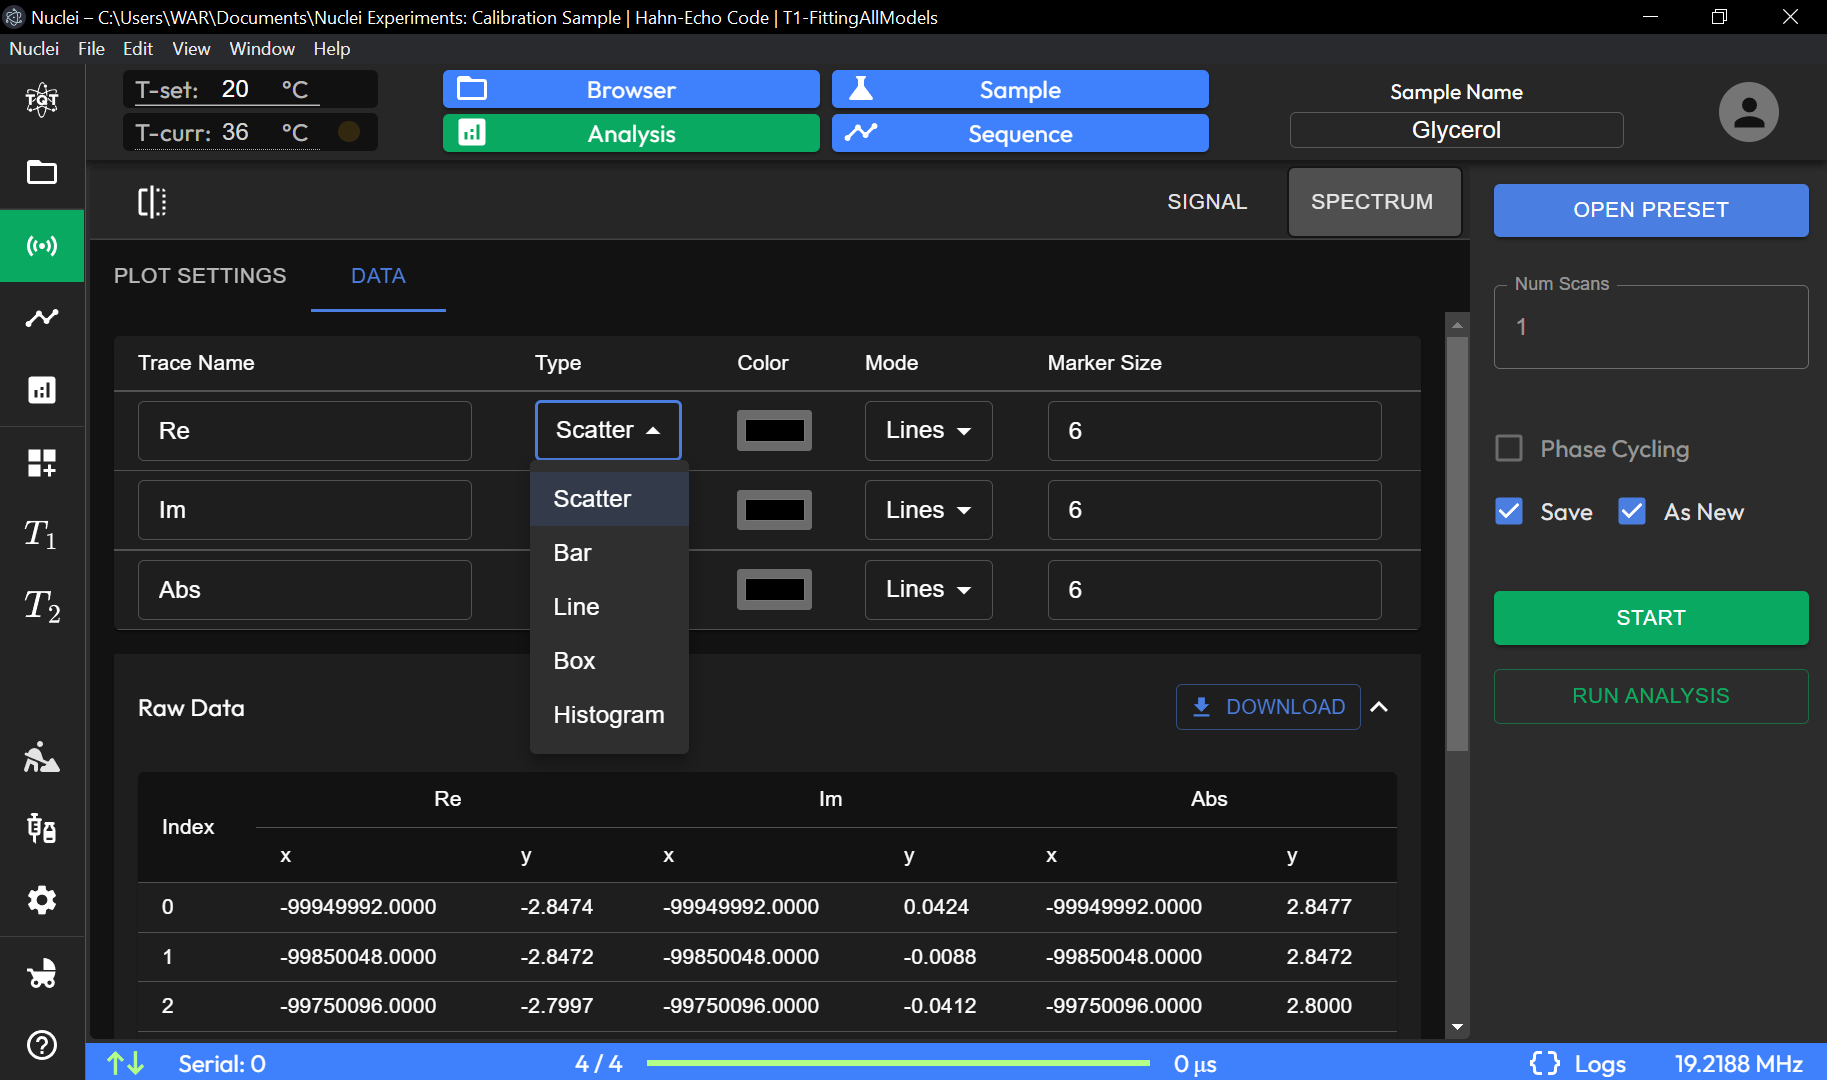Open the T1 experiment sidebar icon
Image resolution: width=1827 pixels, height=1080 pixels.
coord(42,534)
